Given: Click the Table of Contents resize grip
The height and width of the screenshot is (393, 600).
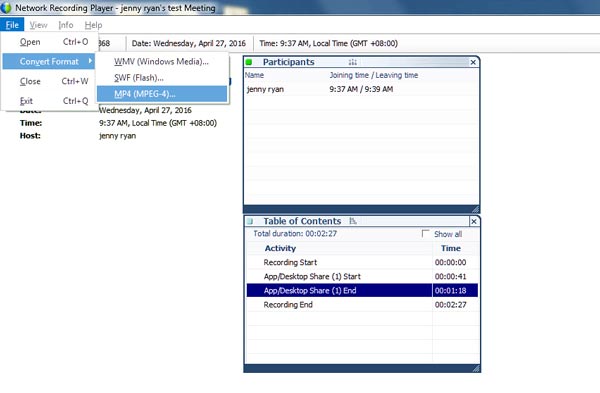Looking at the screenshot, I should [476, 368].
